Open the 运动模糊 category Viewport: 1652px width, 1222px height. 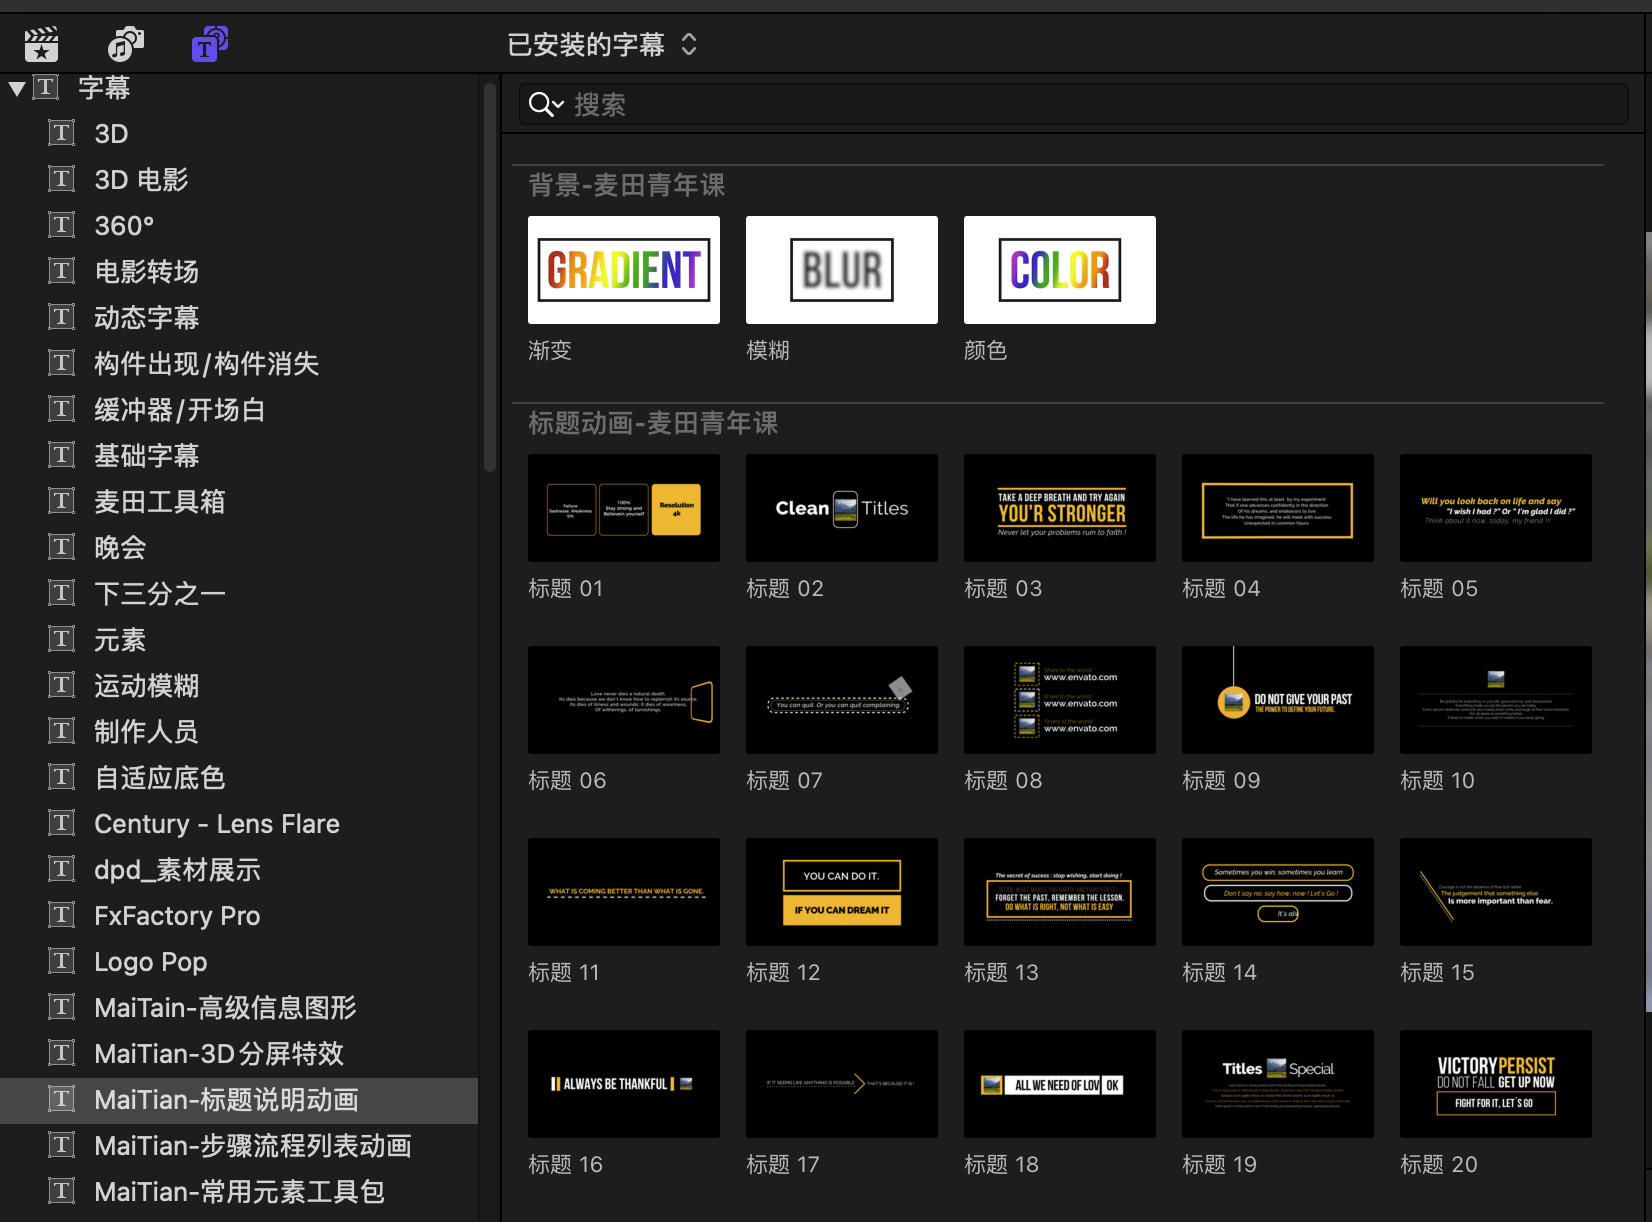point(240,686)
